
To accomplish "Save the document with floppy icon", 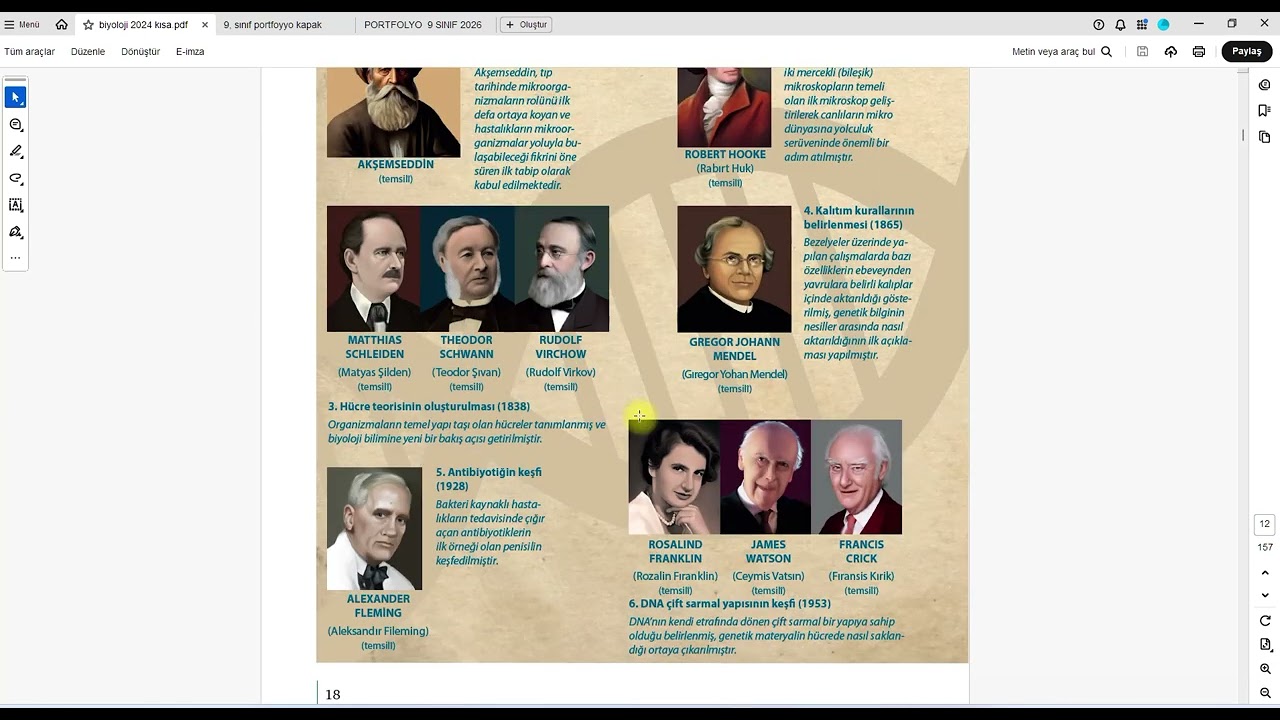I will 1142,51.
